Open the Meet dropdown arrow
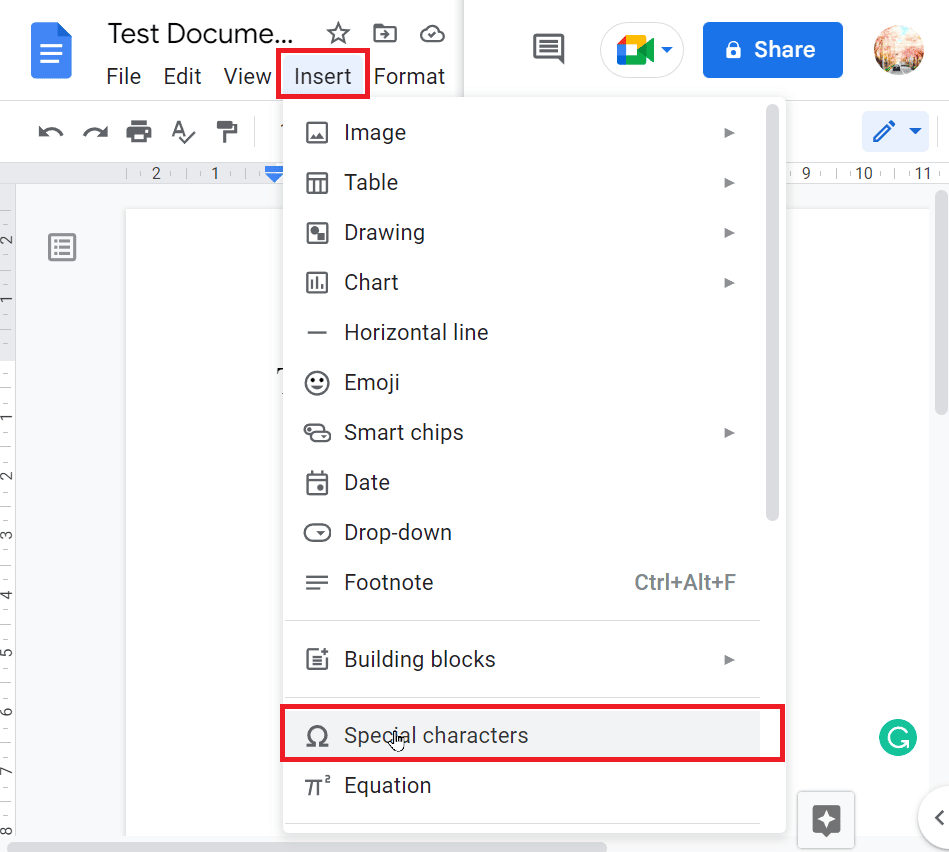 (667, 50)
